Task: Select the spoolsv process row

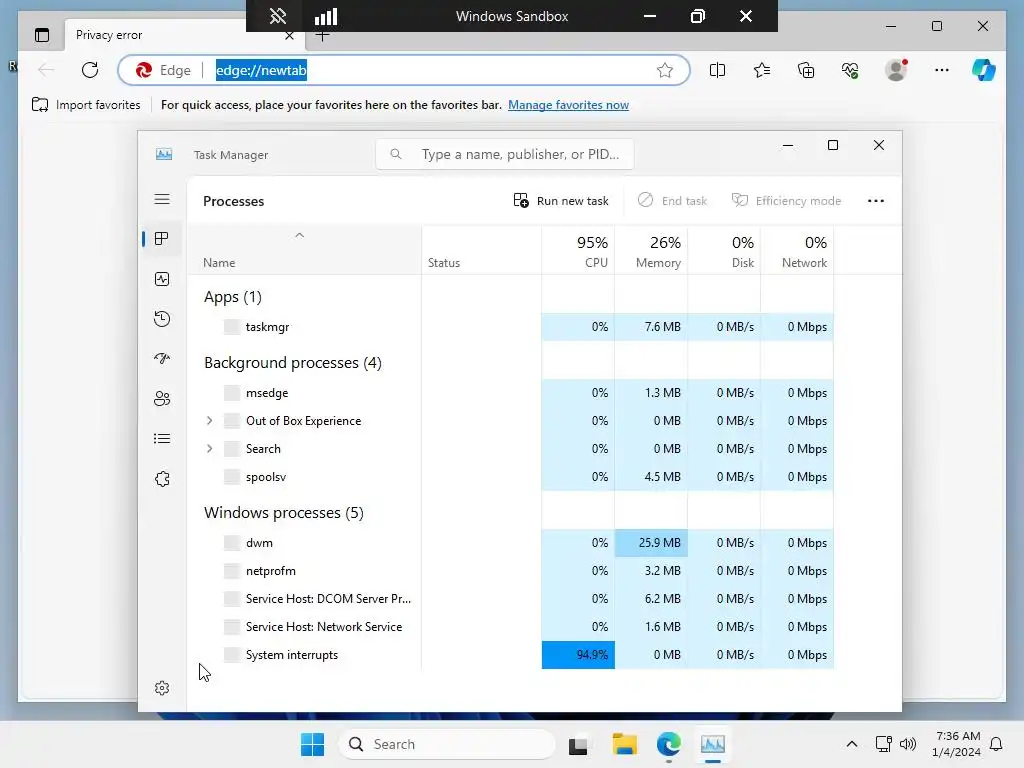Action: (510, 477)
